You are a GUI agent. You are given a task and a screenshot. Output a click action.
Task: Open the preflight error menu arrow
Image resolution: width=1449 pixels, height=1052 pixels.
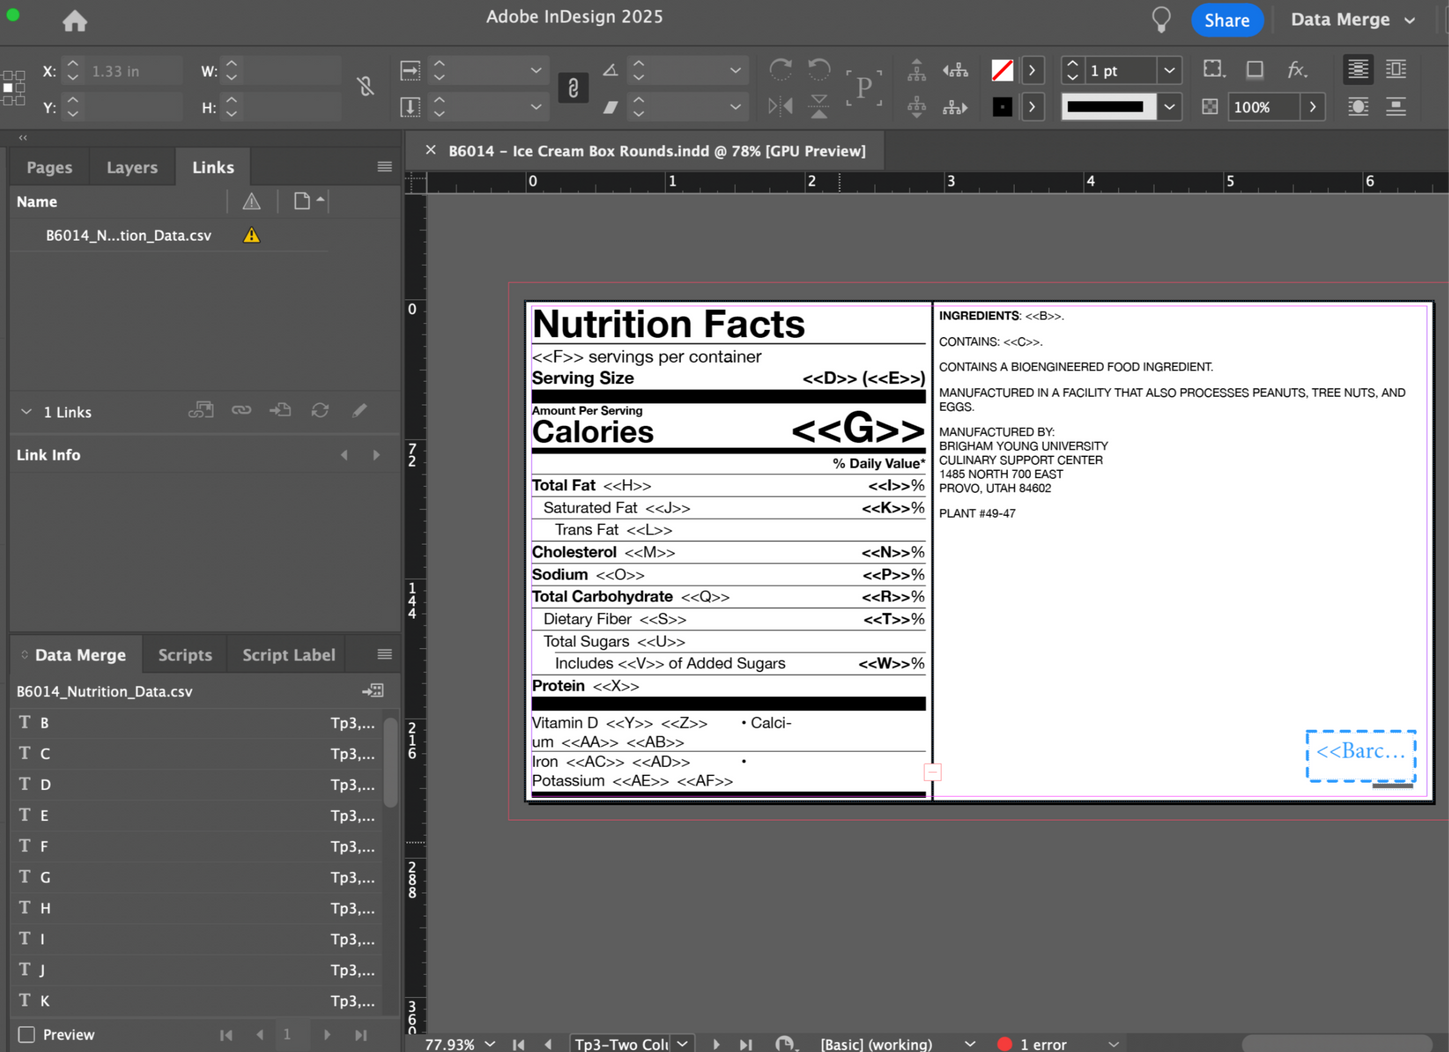click(x=1113, y=1044)
